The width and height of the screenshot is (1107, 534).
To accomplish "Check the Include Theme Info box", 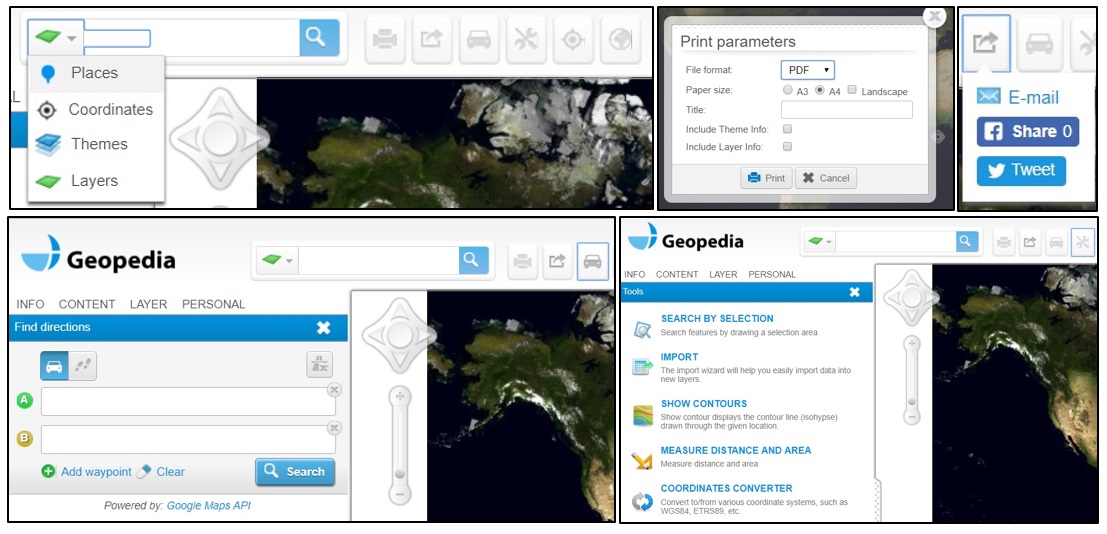I will click(788, 129).
